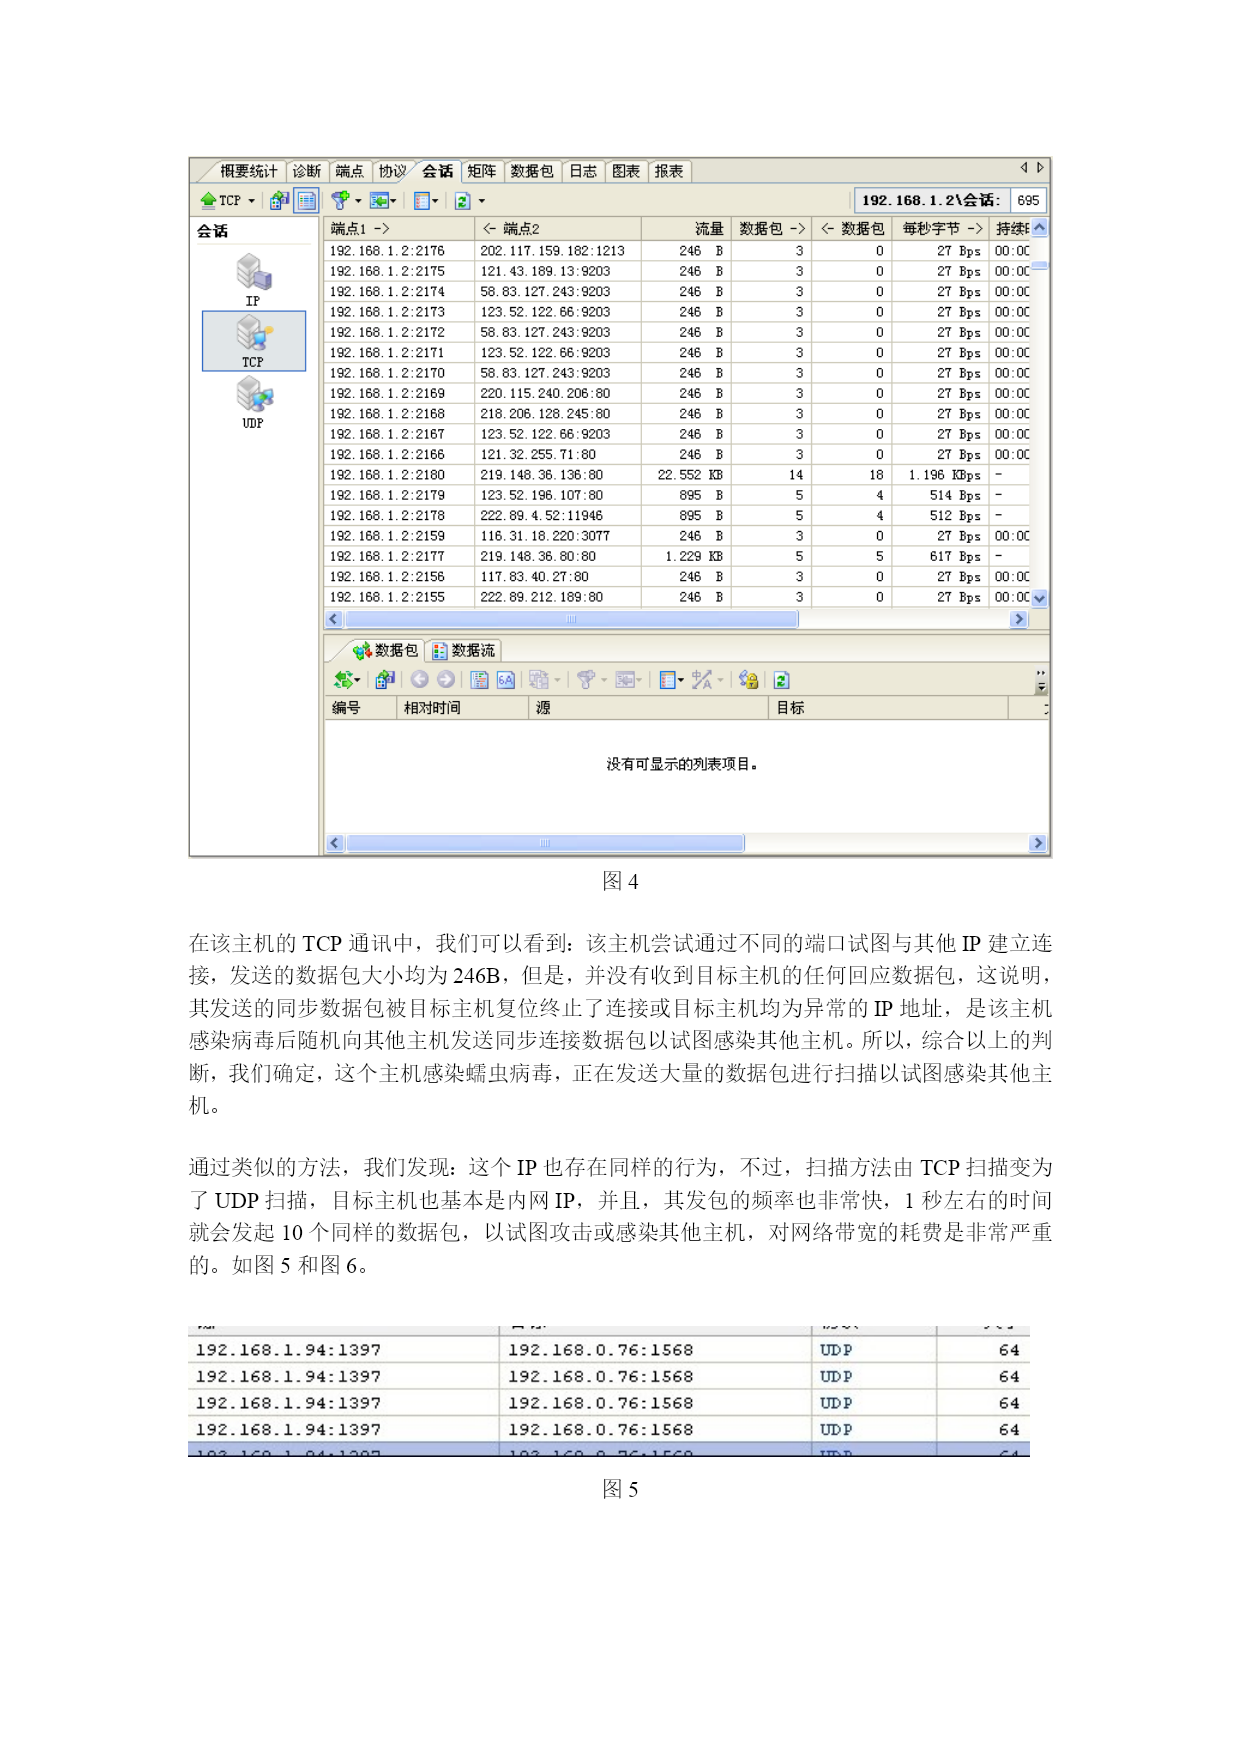Select the row with endpoint 192.168.1.2:2180
The width and height of the screenshot is (1241, 1754).
677,475
